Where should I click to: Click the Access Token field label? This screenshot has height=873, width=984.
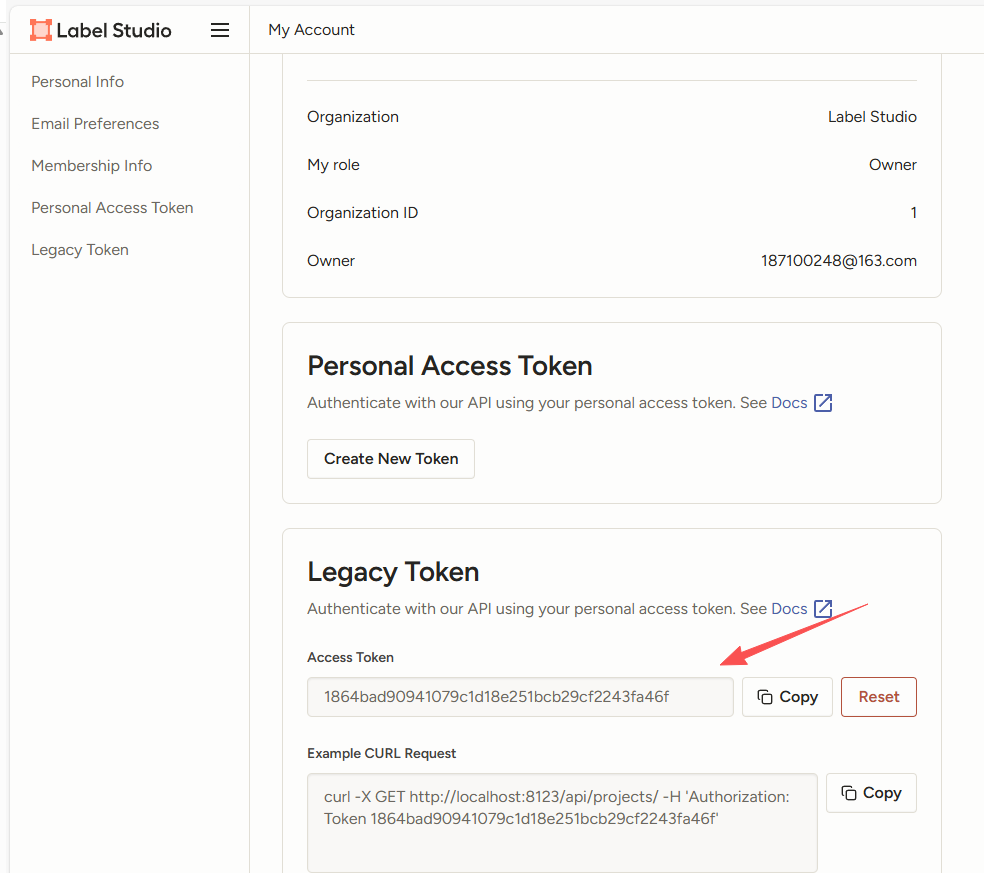coord(350,657)
